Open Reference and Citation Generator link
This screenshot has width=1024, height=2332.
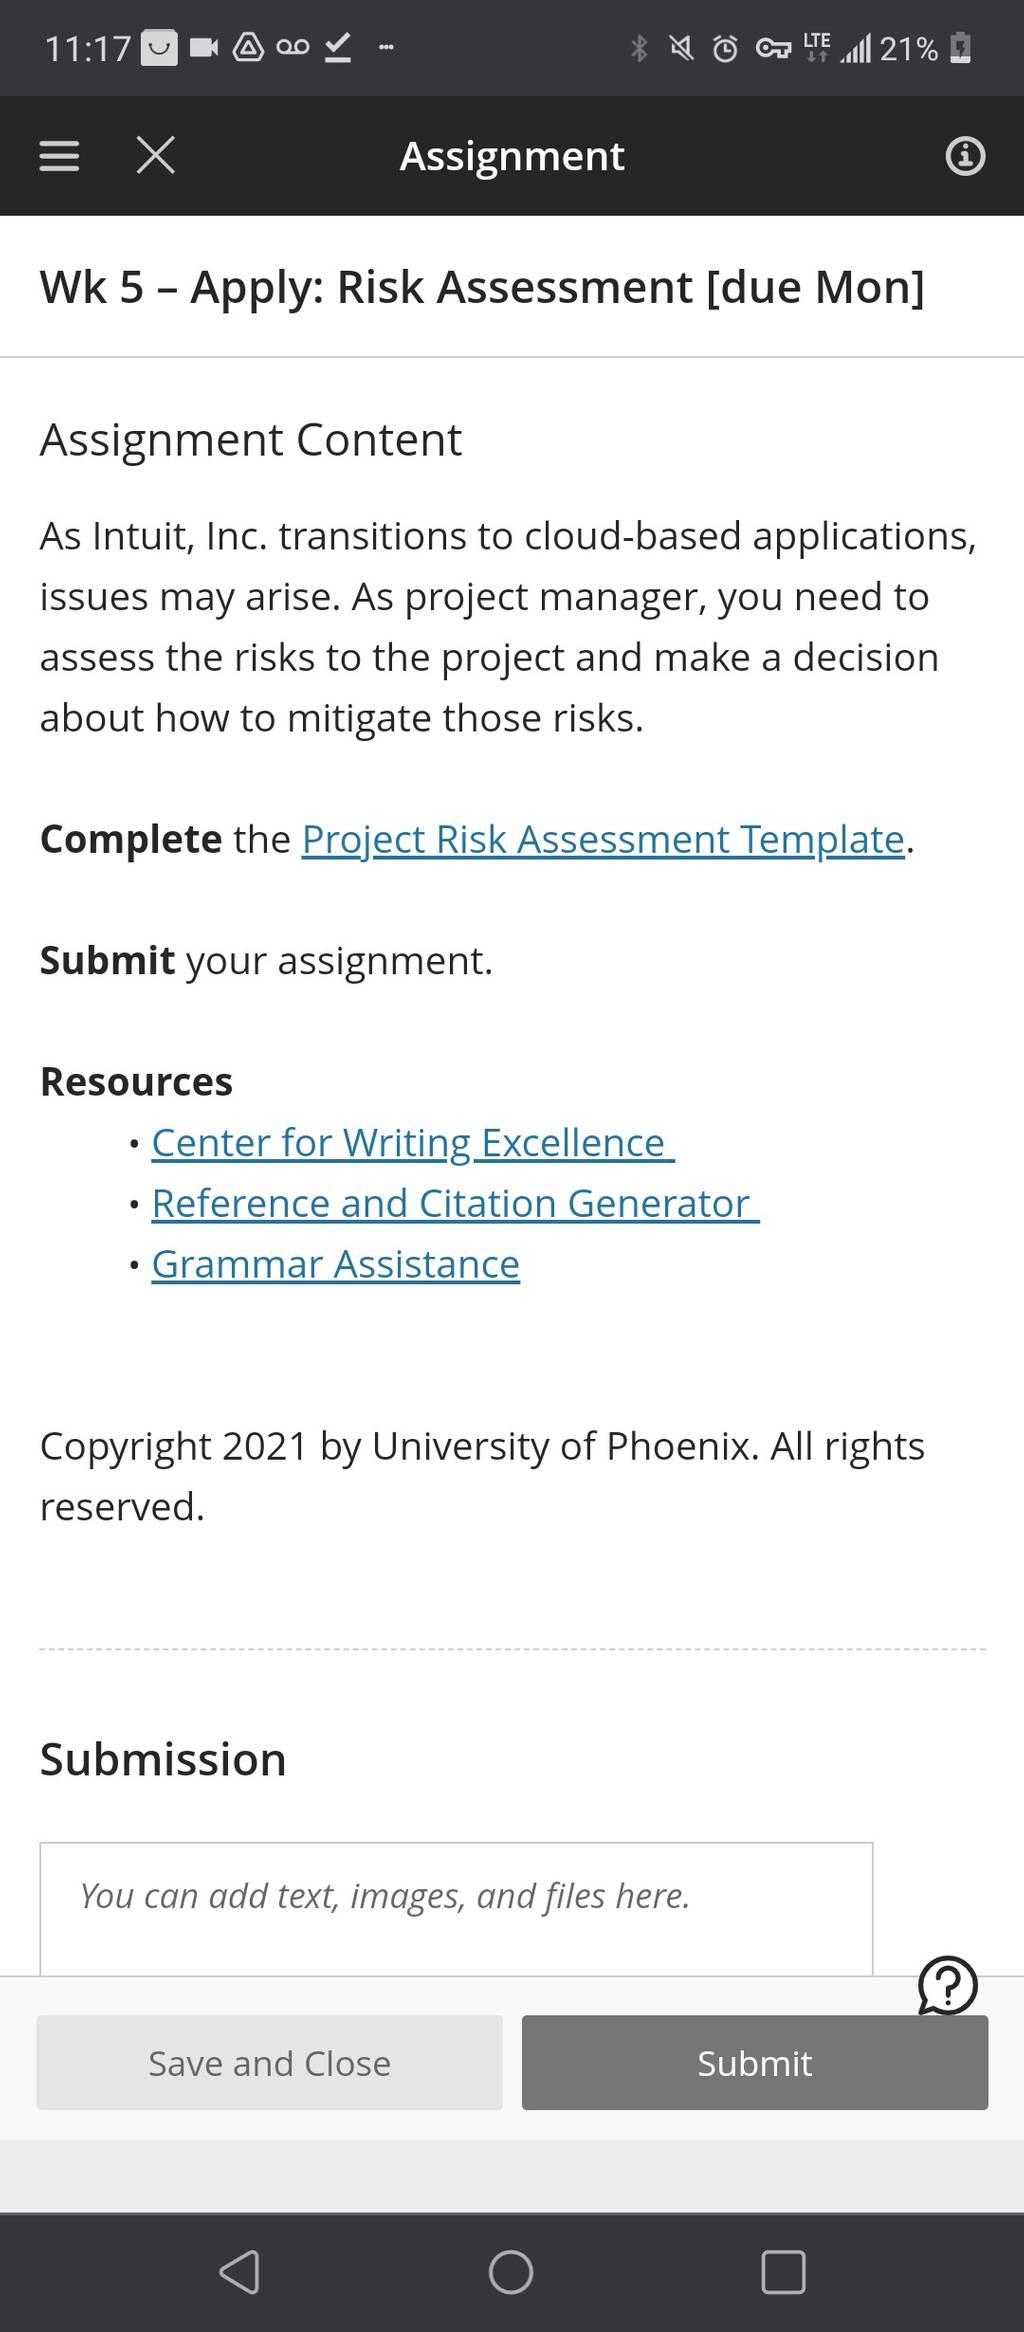455,1204
